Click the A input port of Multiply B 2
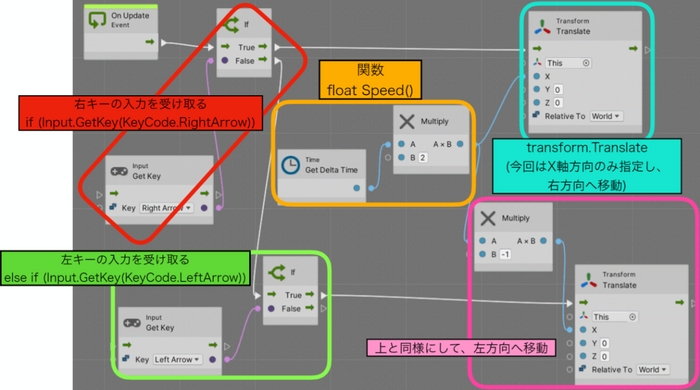Viewport: 700px width, 390px height. (x=401, y=144)
